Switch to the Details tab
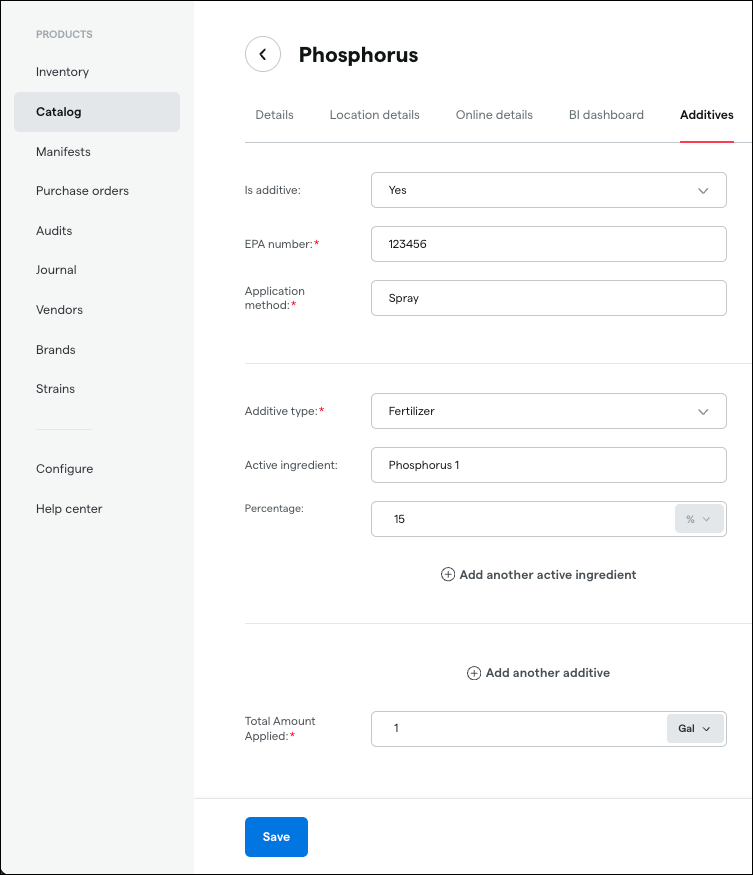The height and width of the screenshot is (875, 753). (x=274, y=115)
